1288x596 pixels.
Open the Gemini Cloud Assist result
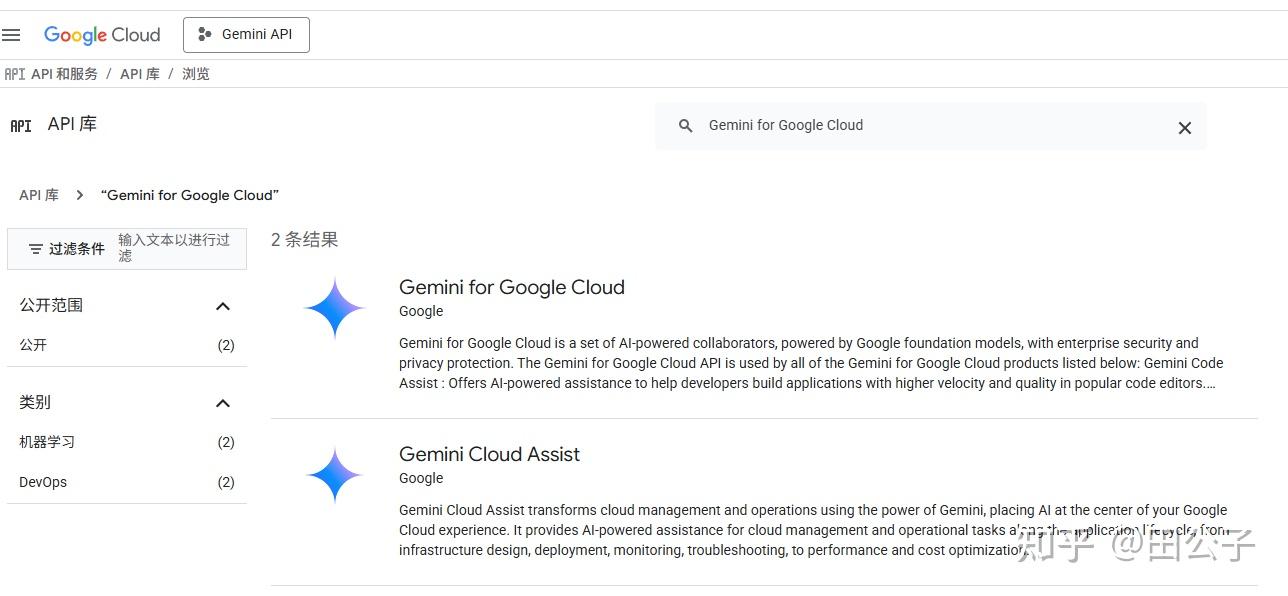489,454
